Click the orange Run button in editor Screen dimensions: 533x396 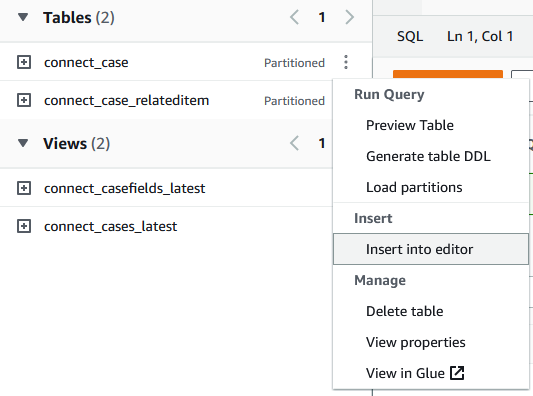pyautogui.click(x=448, y=74)
